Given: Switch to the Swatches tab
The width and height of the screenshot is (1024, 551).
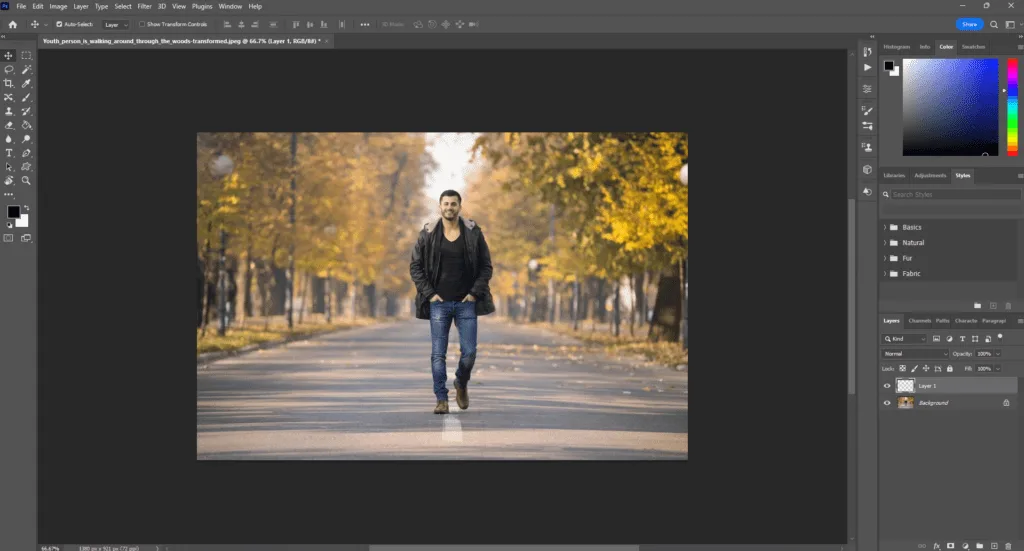Looking at the screenshot, I should pos(973,47).
